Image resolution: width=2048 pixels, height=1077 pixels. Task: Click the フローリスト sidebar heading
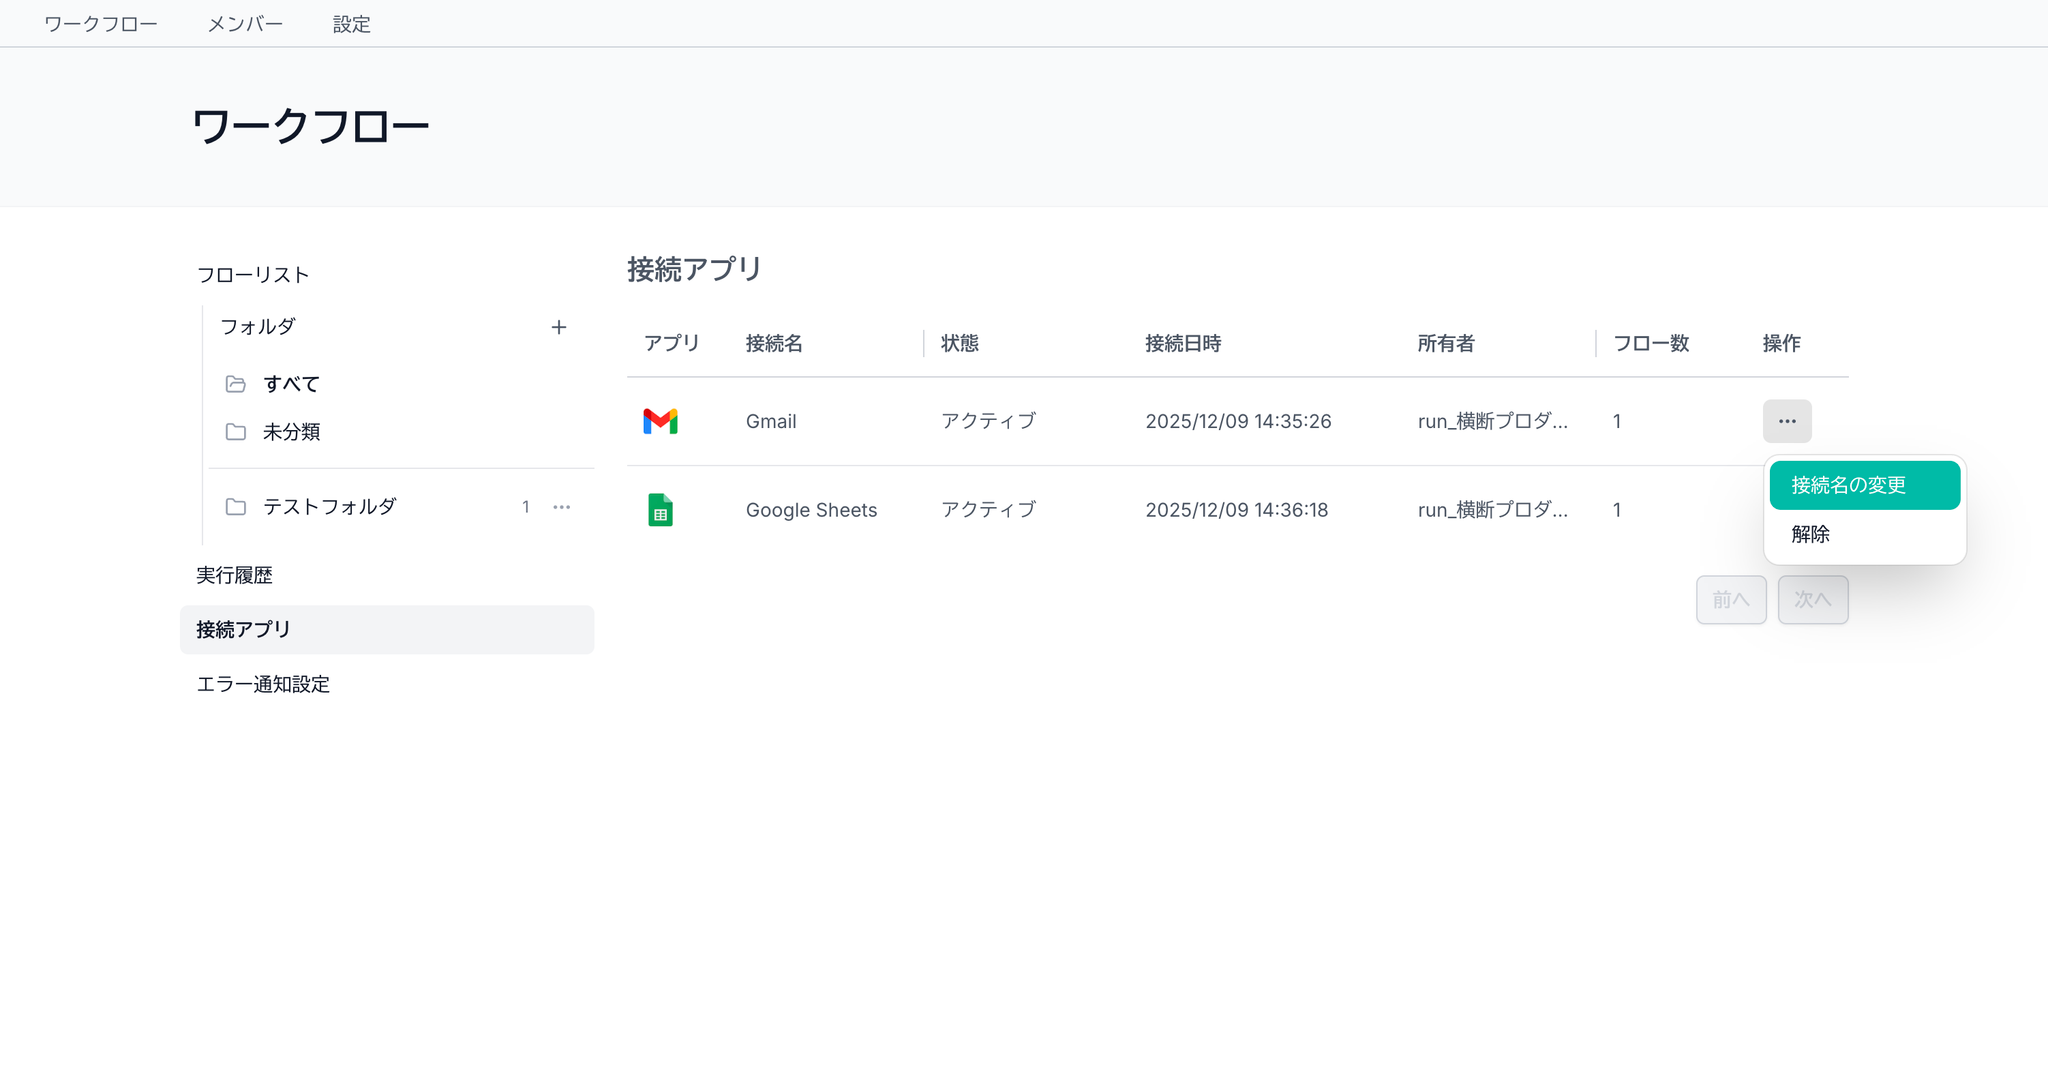click(x=253, y=275)
